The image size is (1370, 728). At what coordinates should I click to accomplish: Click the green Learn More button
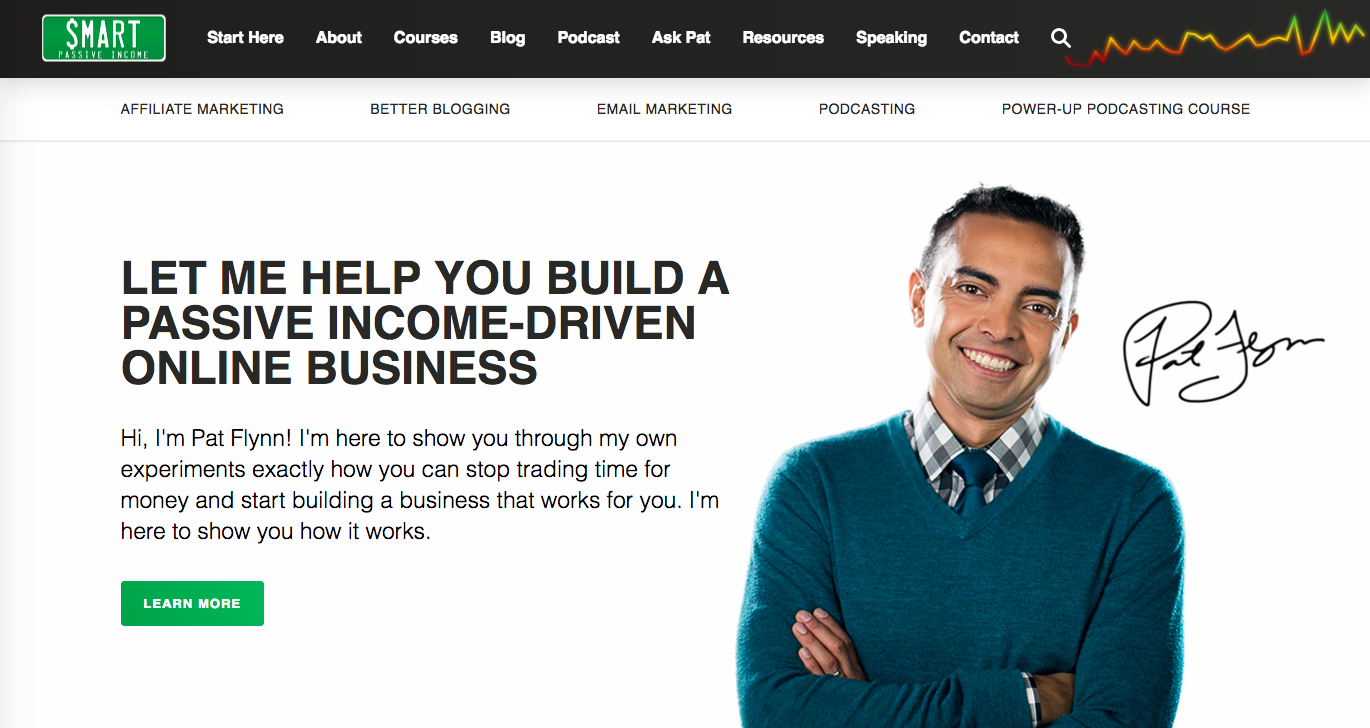192,604
